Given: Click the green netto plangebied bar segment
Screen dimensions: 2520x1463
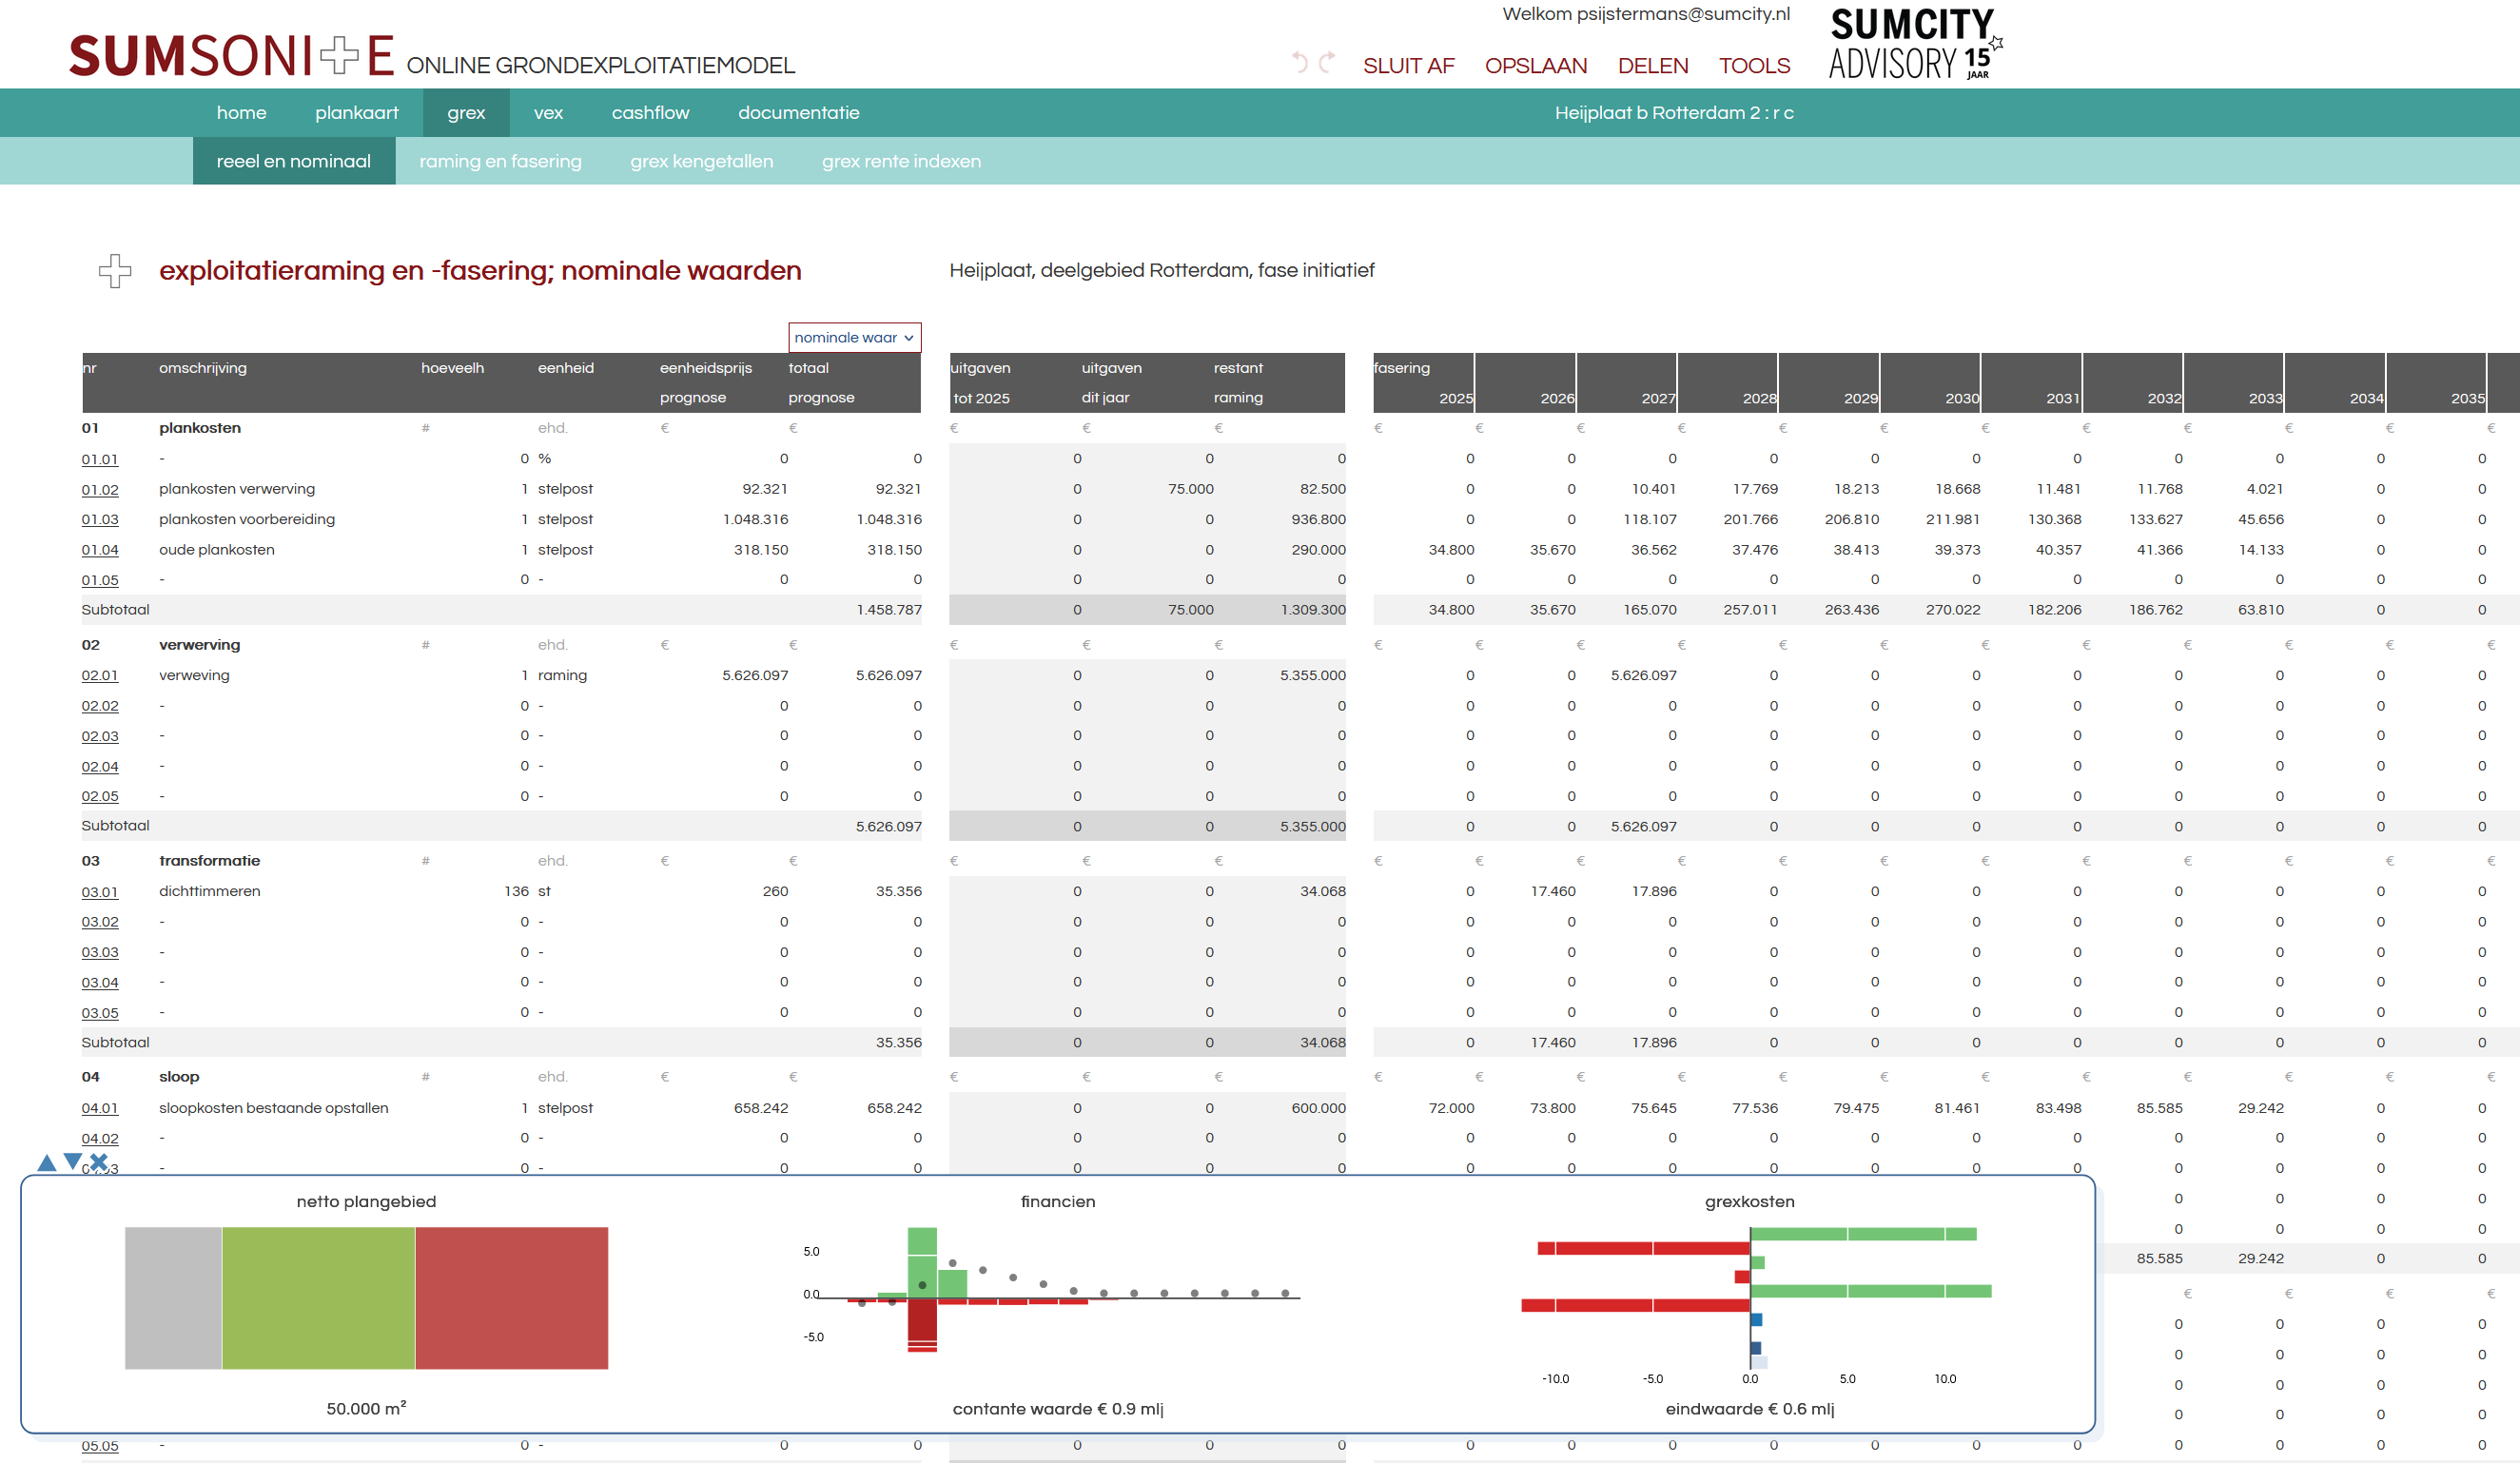Looking at the screenshot, I should tap(318, 1297).
